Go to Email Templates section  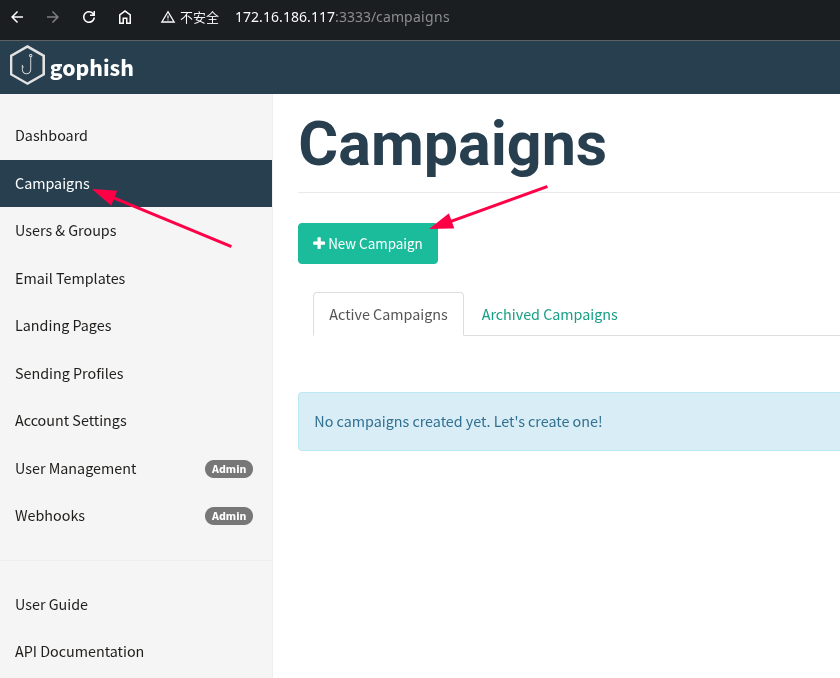click(x=70, y=279)
